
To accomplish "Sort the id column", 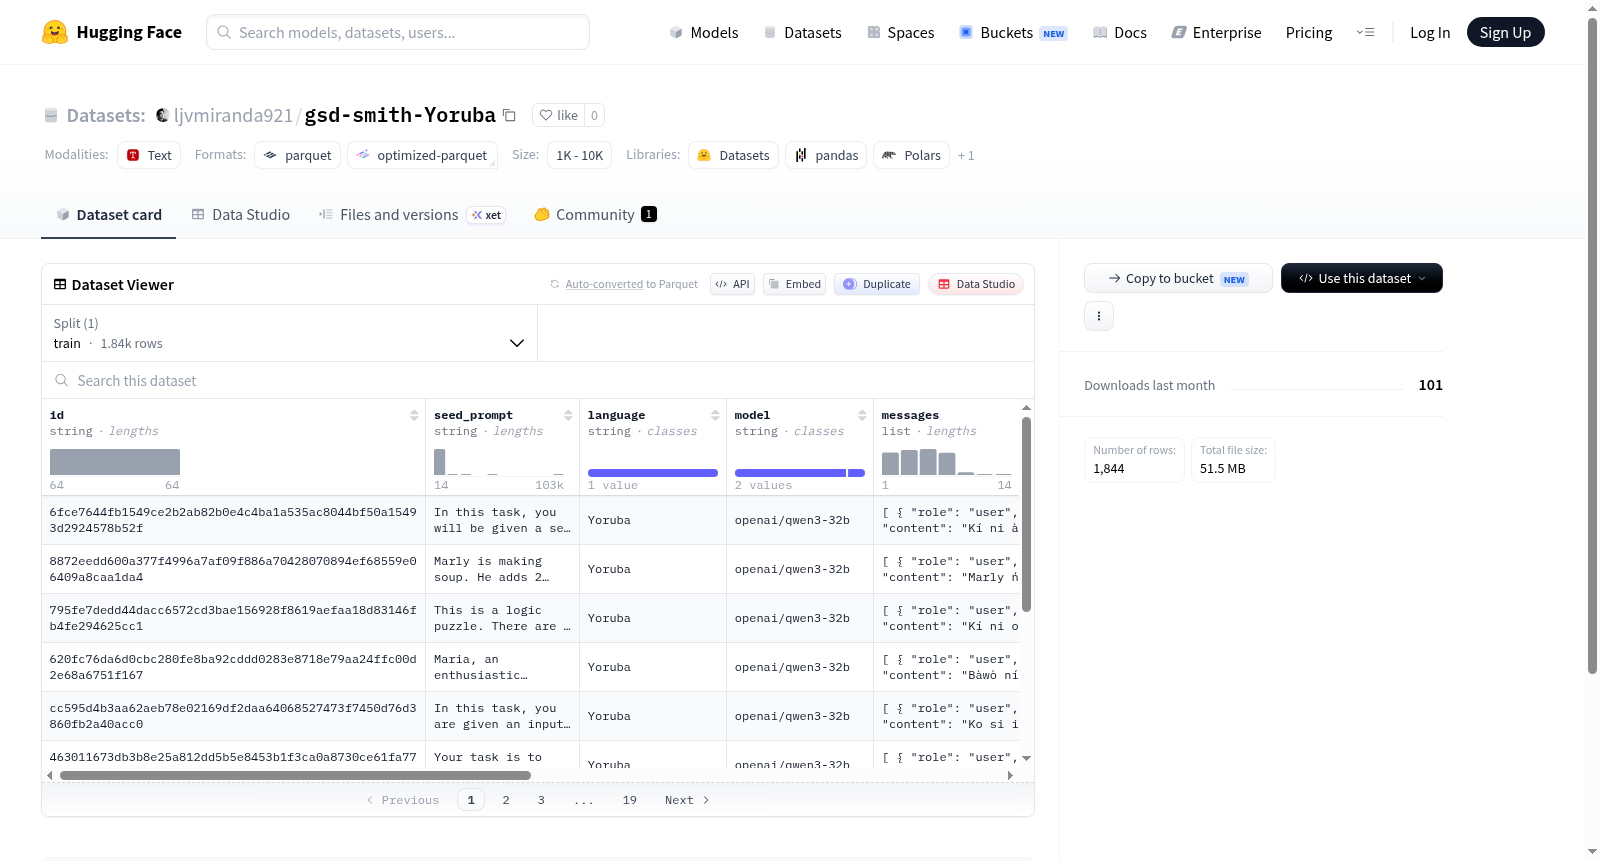I will [414, 415].
